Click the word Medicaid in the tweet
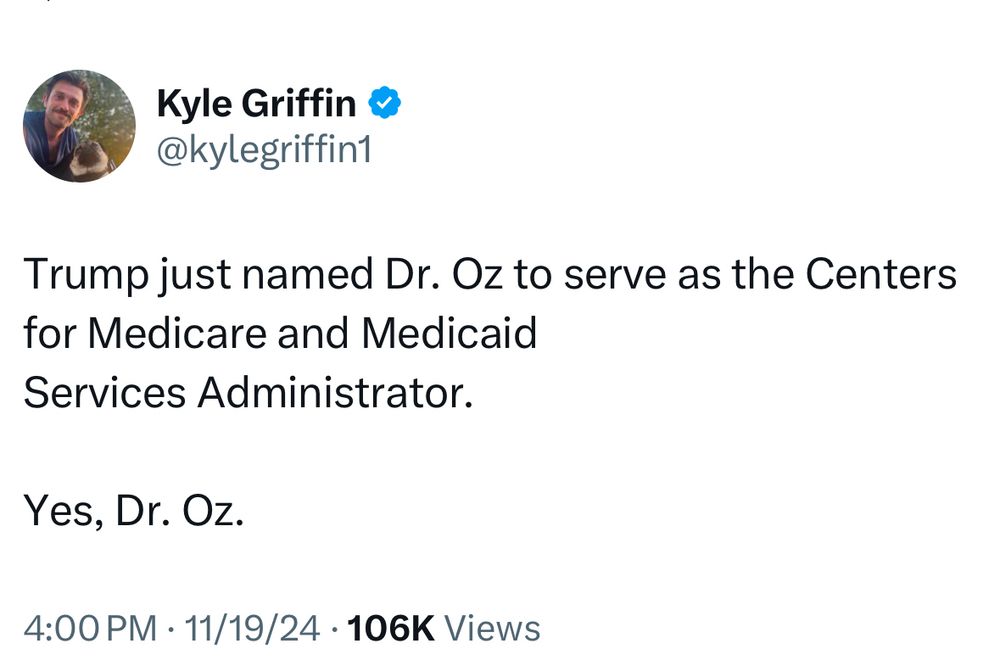This screenshot has height=667, width=1000. [449, 333]
